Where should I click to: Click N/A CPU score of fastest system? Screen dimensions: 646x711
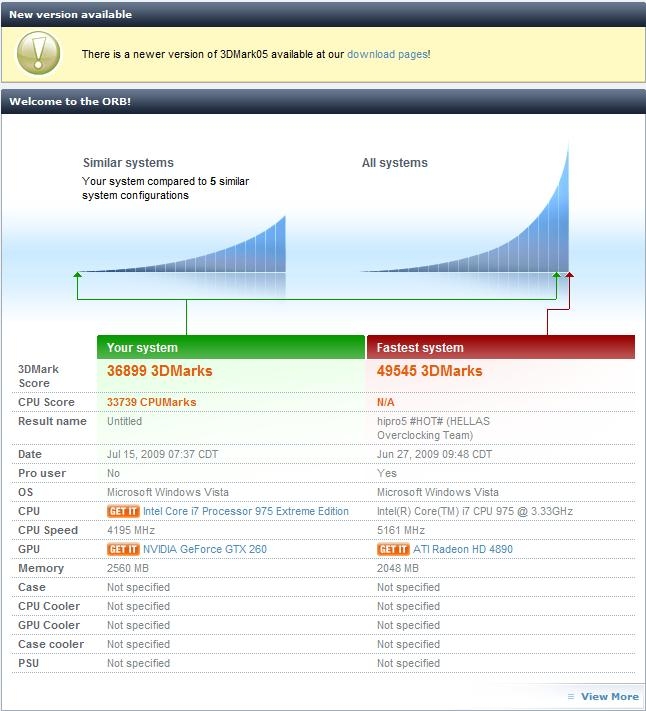point(385,402)
